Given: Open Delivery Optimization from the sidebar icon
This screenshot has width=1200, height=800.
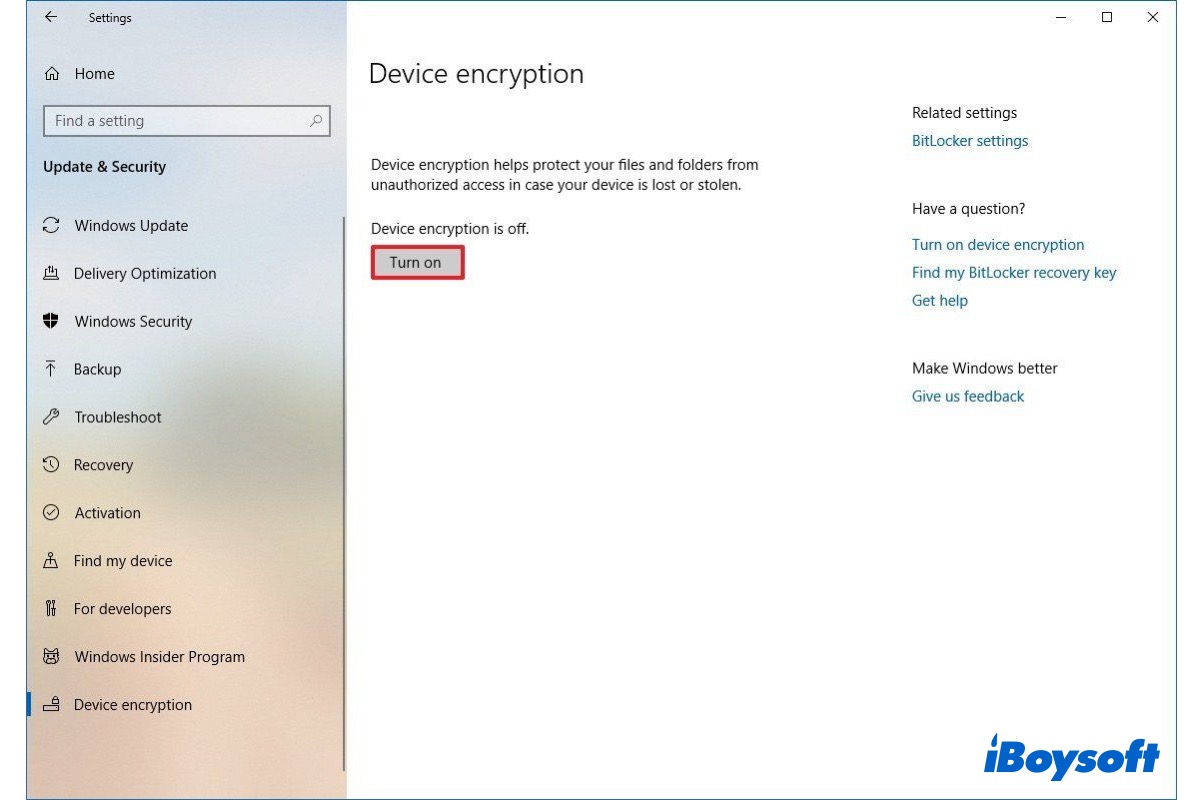Looking at the screenshot, I should [52, 273].
